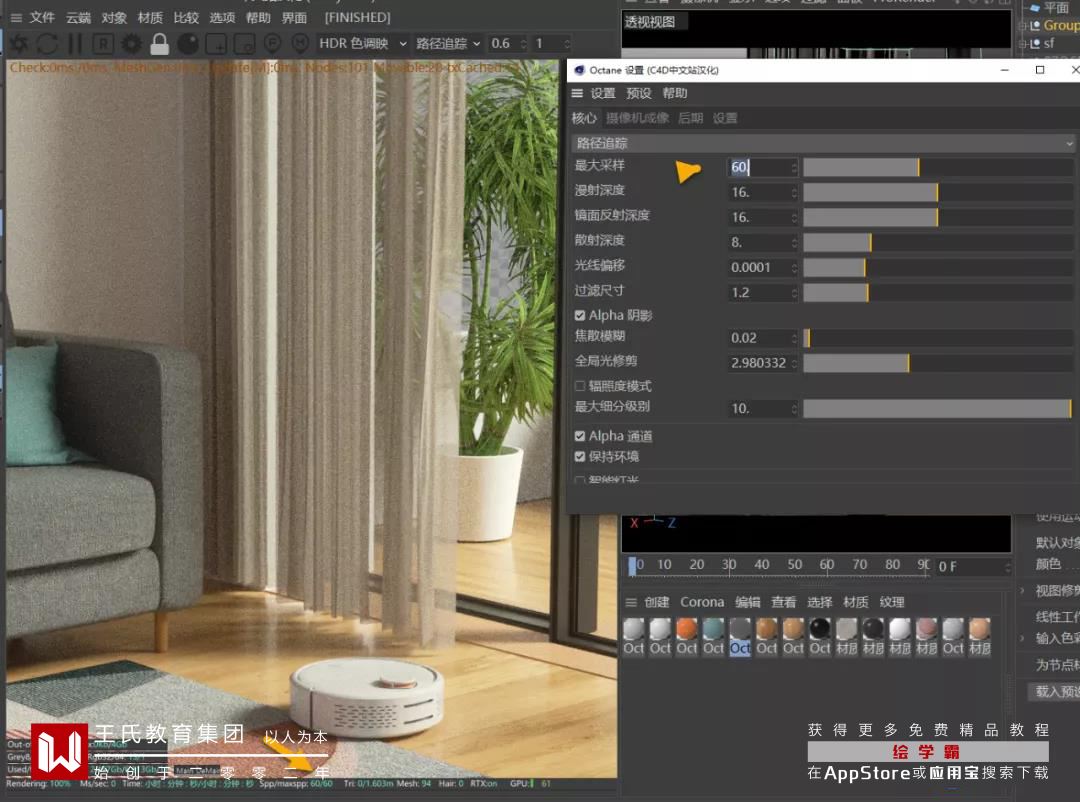The image size is (1080, 802).
Task: Click the Octane logo icon in dialog title bar
Action: pyautogui.click(x=579, y=70)
